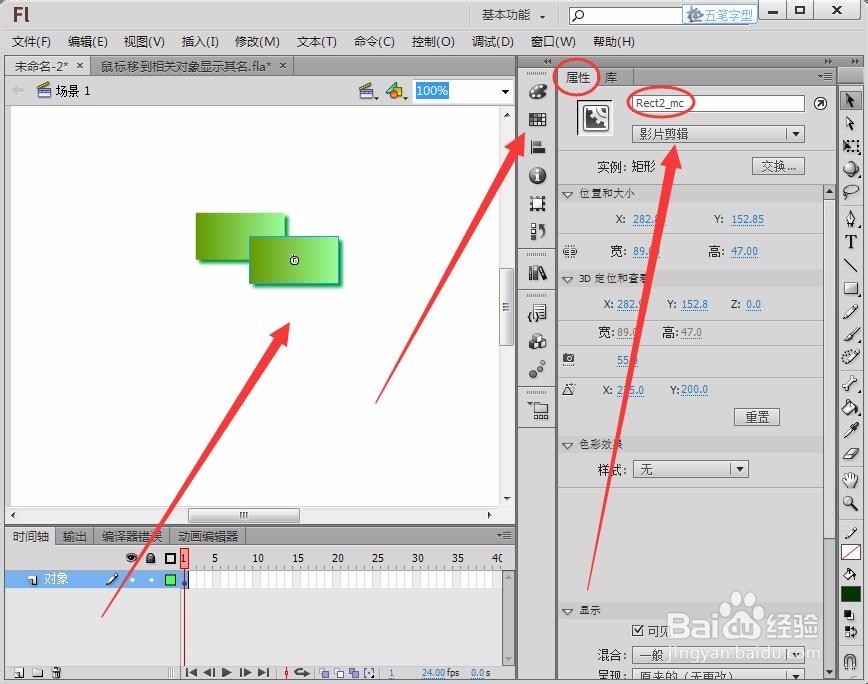Viewport: 868px width, 684px height.
Task: Select the Zoom magnifier tool
Action: click(x=851, y=503)
